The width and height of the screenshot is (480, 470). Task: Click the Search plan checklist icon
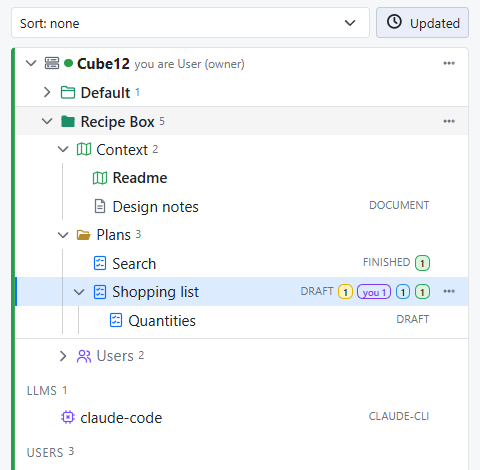[x=100, y=263]
